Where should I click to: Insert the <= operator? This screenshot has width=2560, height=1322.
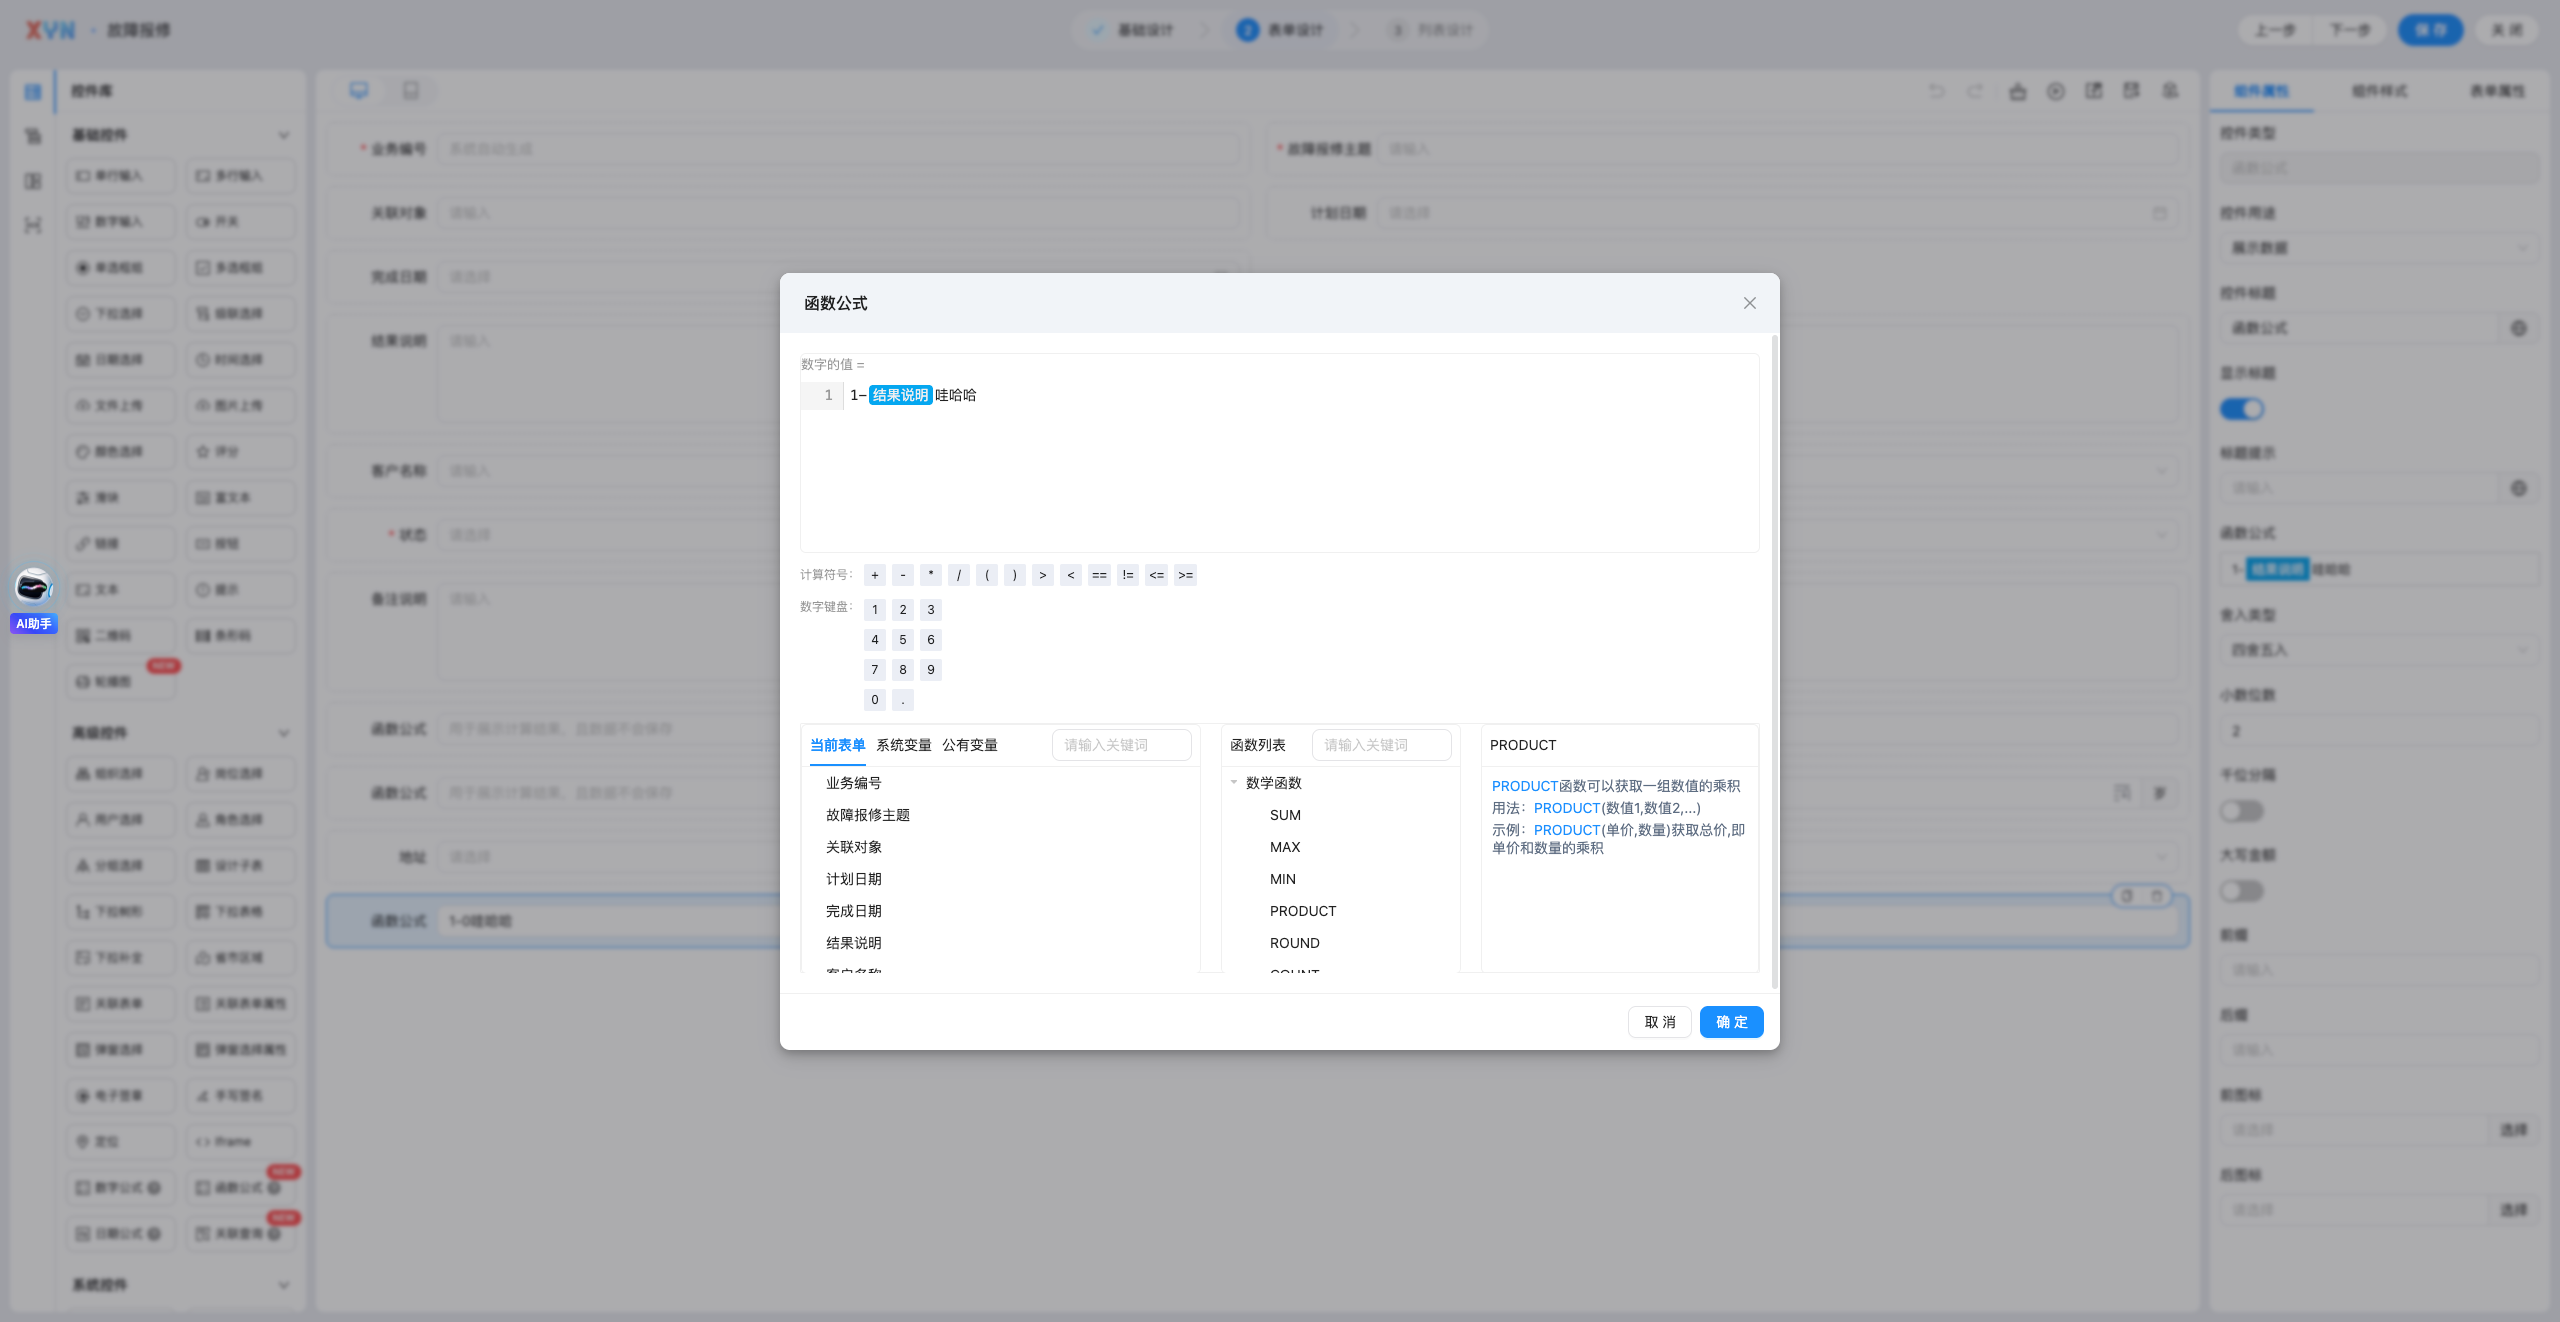tap(1157, 575)
